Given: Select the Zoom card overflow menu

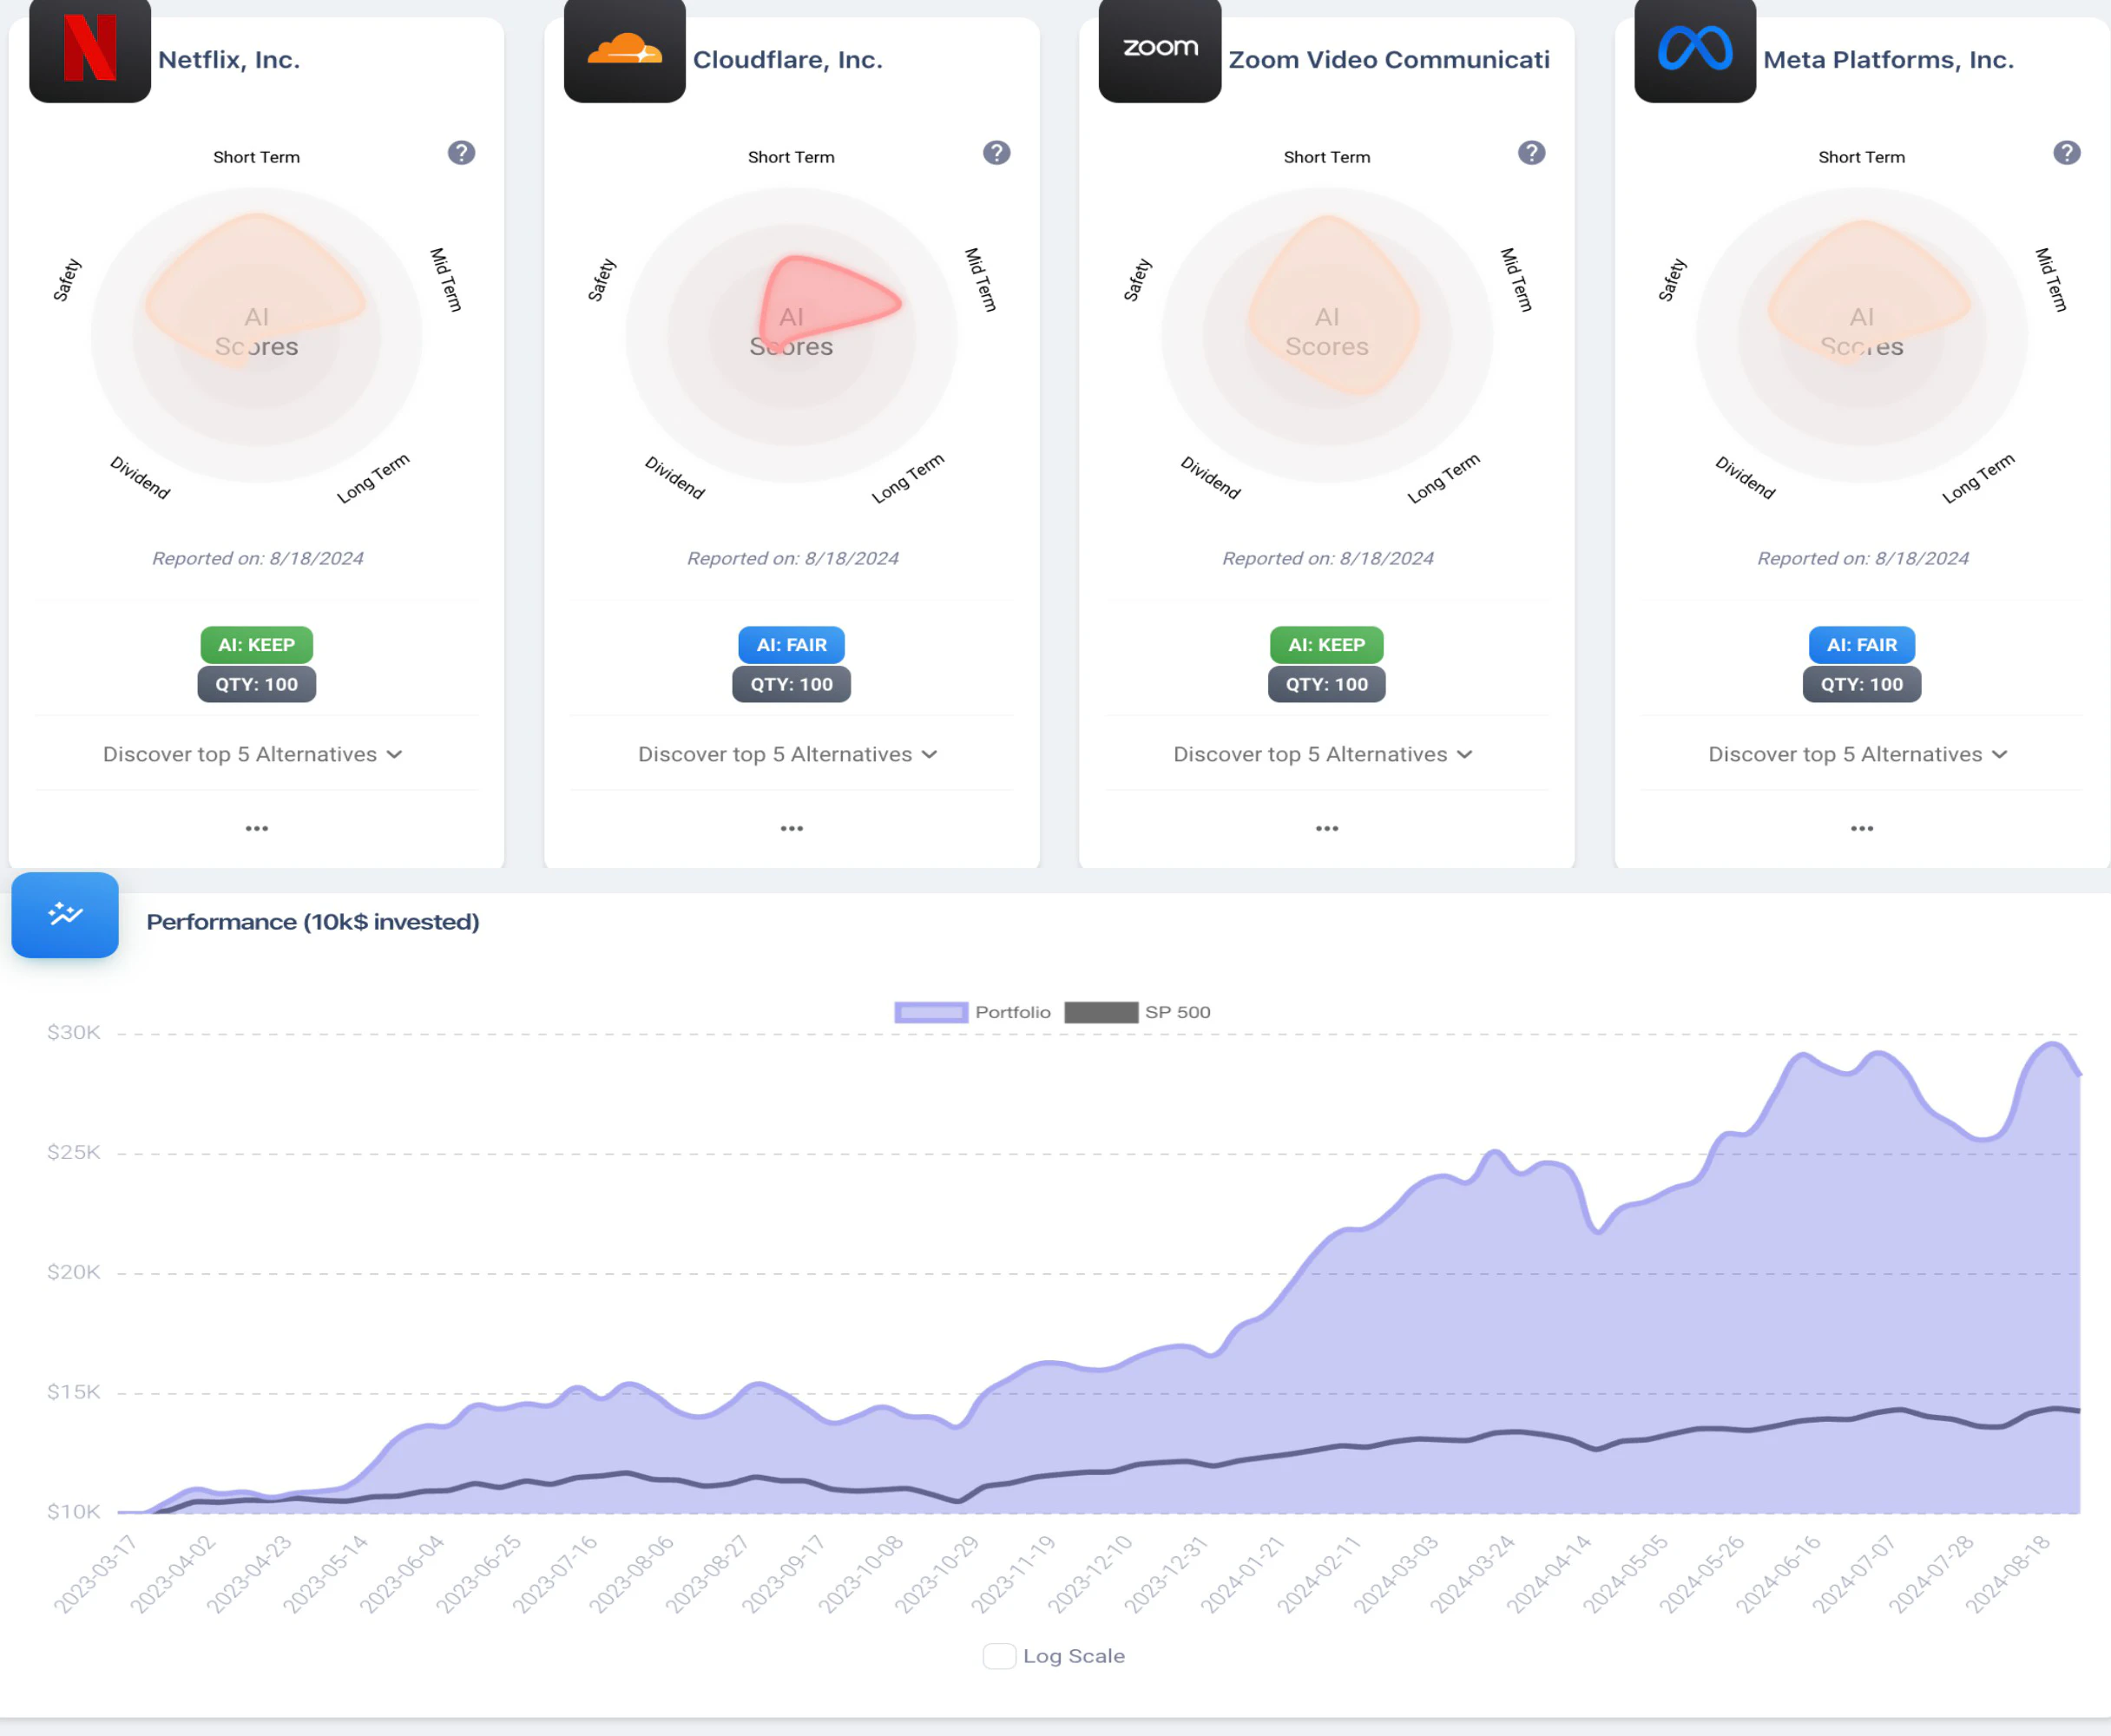Looking at the screenshot, I should 1325,828.
